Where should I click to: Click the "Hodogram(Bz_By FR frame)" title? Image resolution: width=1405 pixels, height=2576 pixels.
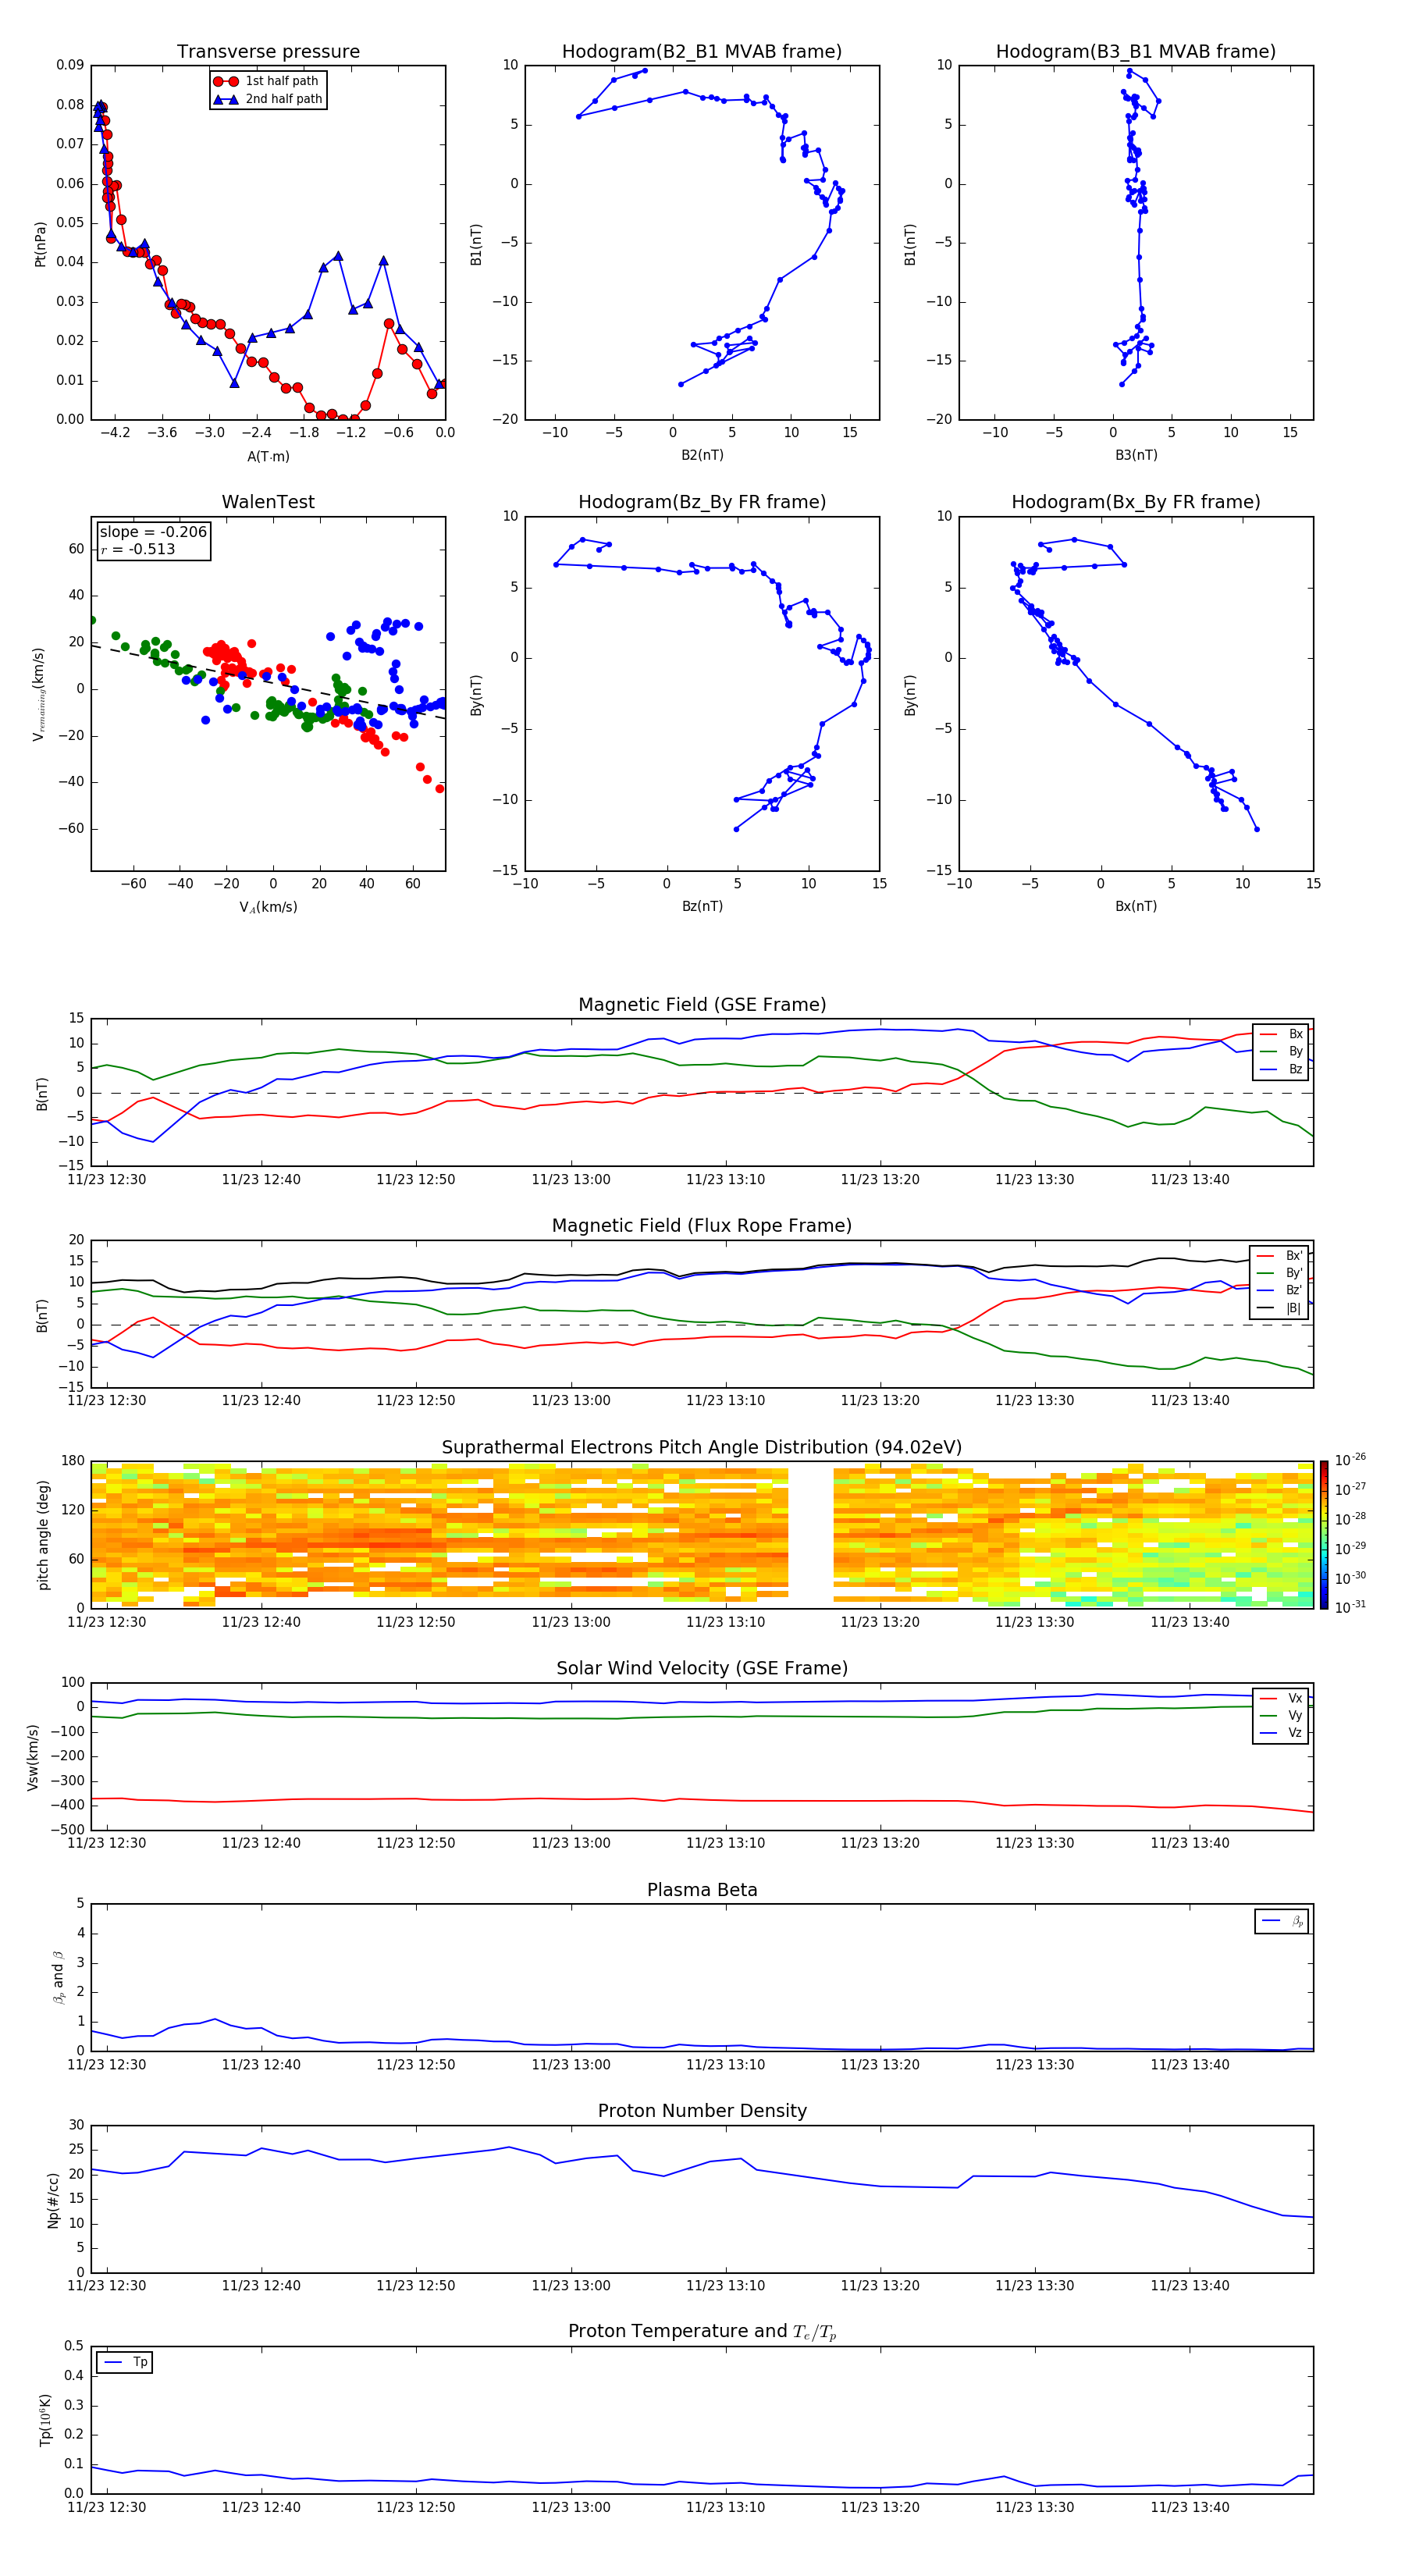point(702,502)
